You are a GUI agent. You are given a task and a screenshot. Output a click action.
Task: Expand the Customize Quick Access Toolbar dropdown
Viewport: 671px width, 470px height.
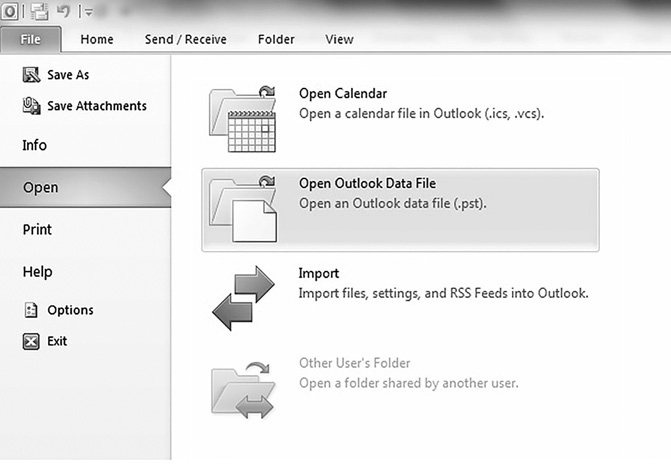pos(88,12)
